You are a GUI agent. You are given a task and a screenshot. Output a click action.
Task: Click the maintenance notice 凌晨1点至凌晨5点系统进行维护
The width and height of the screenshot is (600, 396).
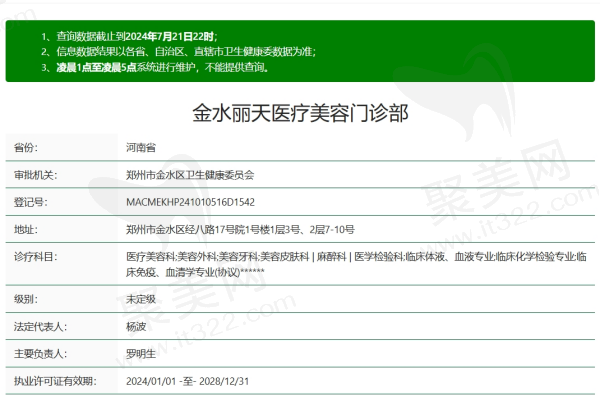pos(163,67)
